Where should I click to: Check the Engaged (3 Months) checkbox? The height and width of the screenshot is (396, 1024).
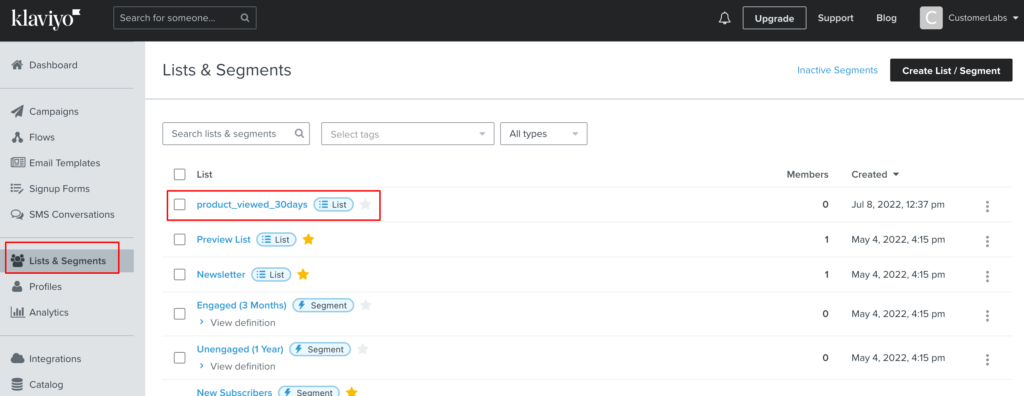click(x=180, y=314)
